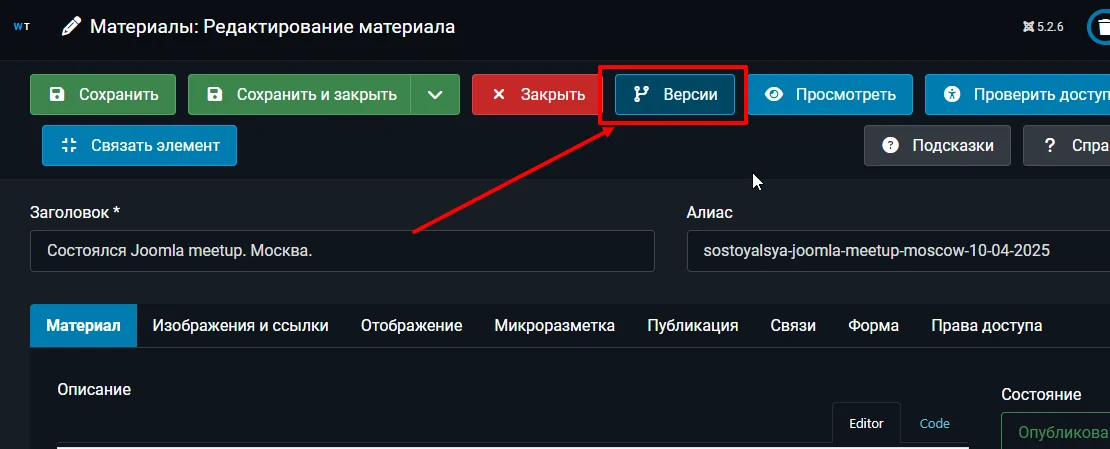The height and width of the screenshot is (449, 1110).
Task: Switch editor to Editor mode tab
Action: (x=866, y=424)
